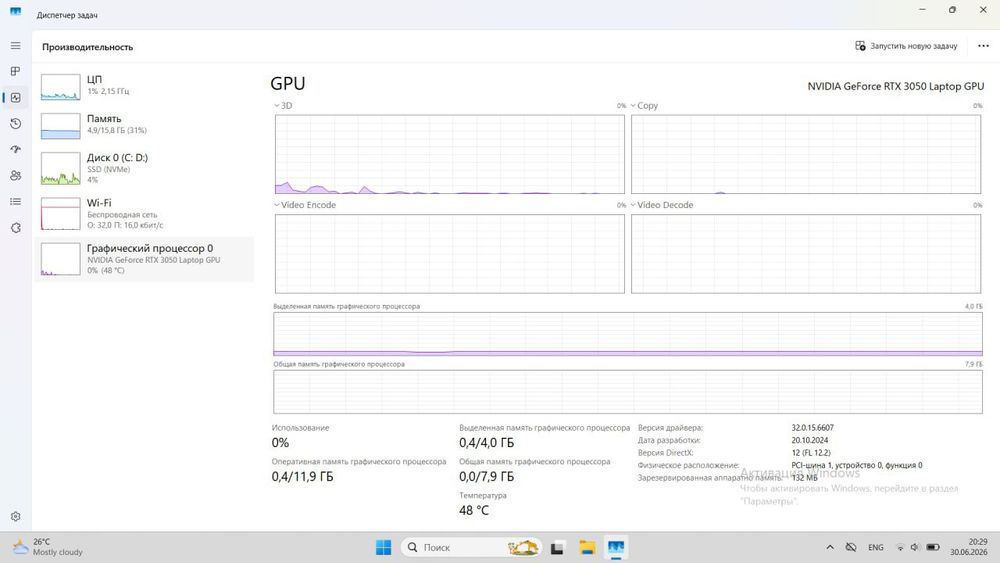1000x563 pixels.
Task: Click the 'Производительность' page heading
Action: coord(87,47)
